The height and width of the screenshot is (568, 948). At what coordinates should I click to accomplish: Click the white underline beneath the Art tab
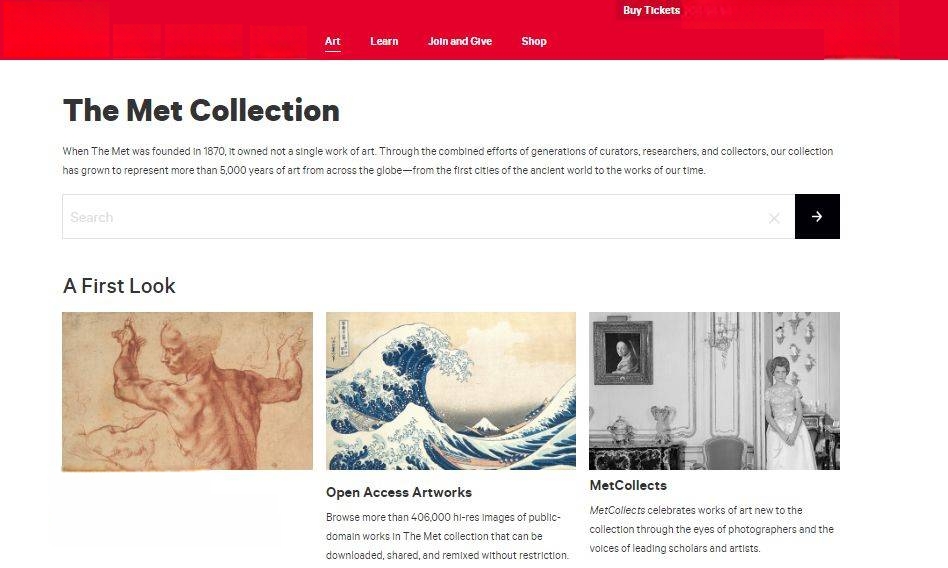[333, 51]
